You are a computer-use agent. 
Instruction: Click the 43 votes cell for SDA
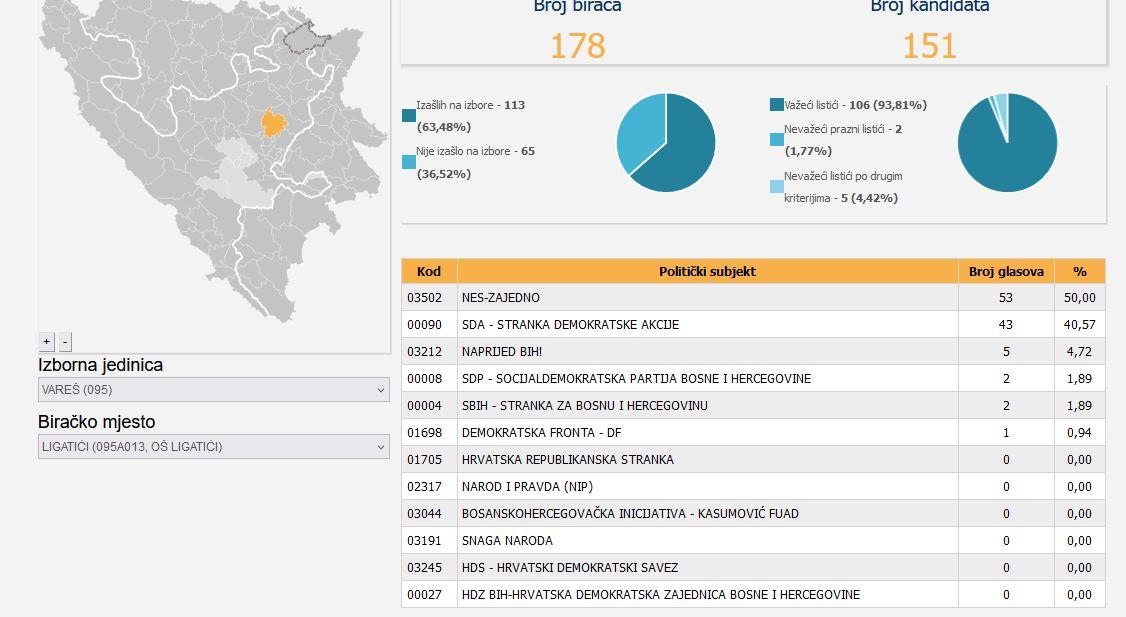(1006, 325)
